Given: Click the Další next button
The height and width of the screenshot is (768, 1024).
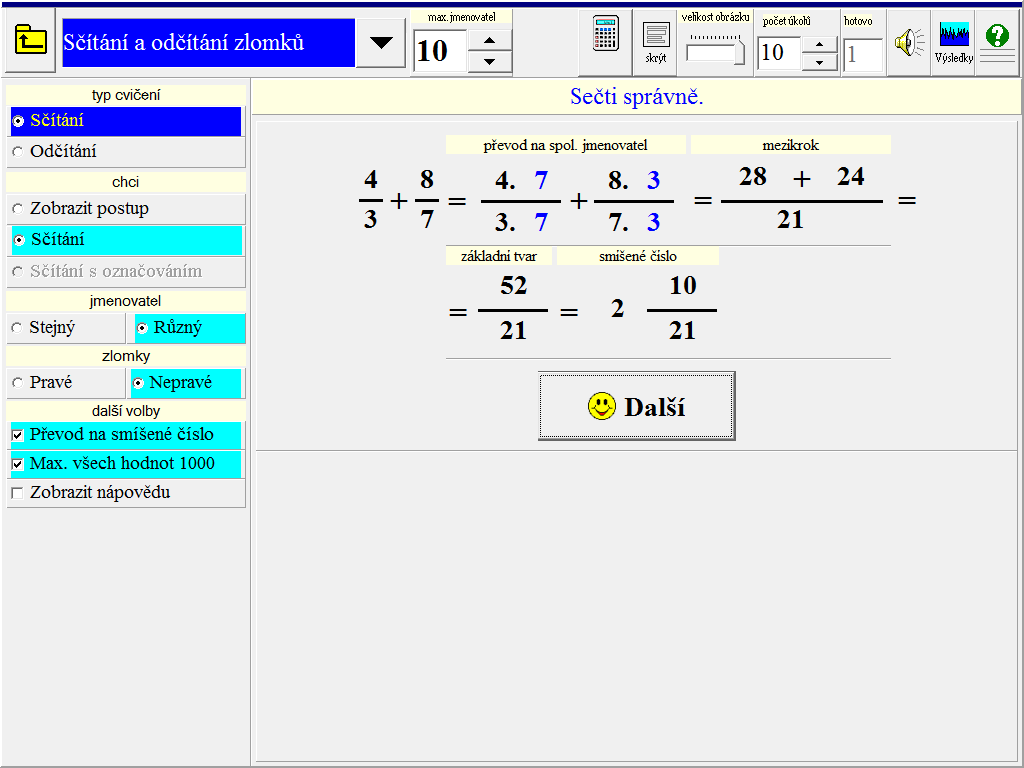Looking at the screenshot, I should [637, 406].
